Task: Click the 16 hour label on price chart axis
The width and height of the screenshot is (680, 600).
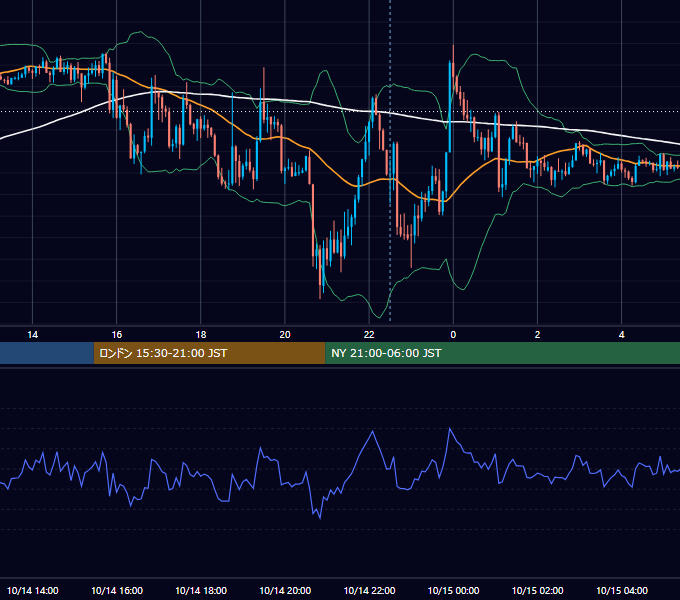Action: (x=117, y=334)
